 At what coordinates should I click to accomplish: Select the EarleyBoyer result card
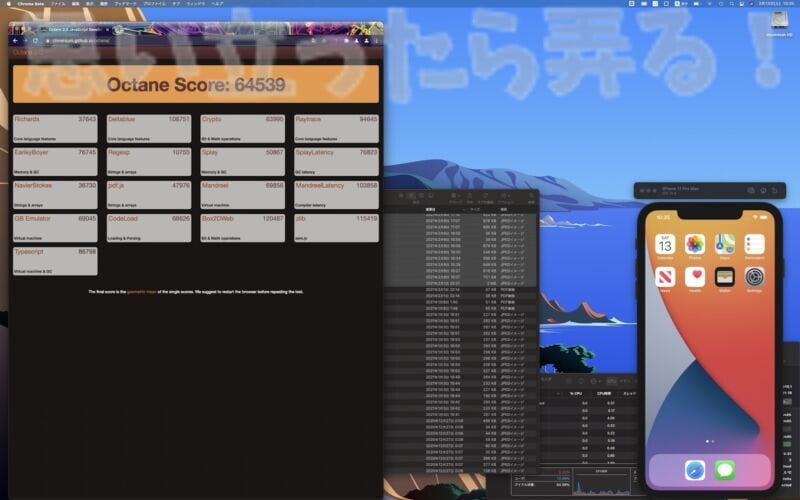tap(55, 162)
